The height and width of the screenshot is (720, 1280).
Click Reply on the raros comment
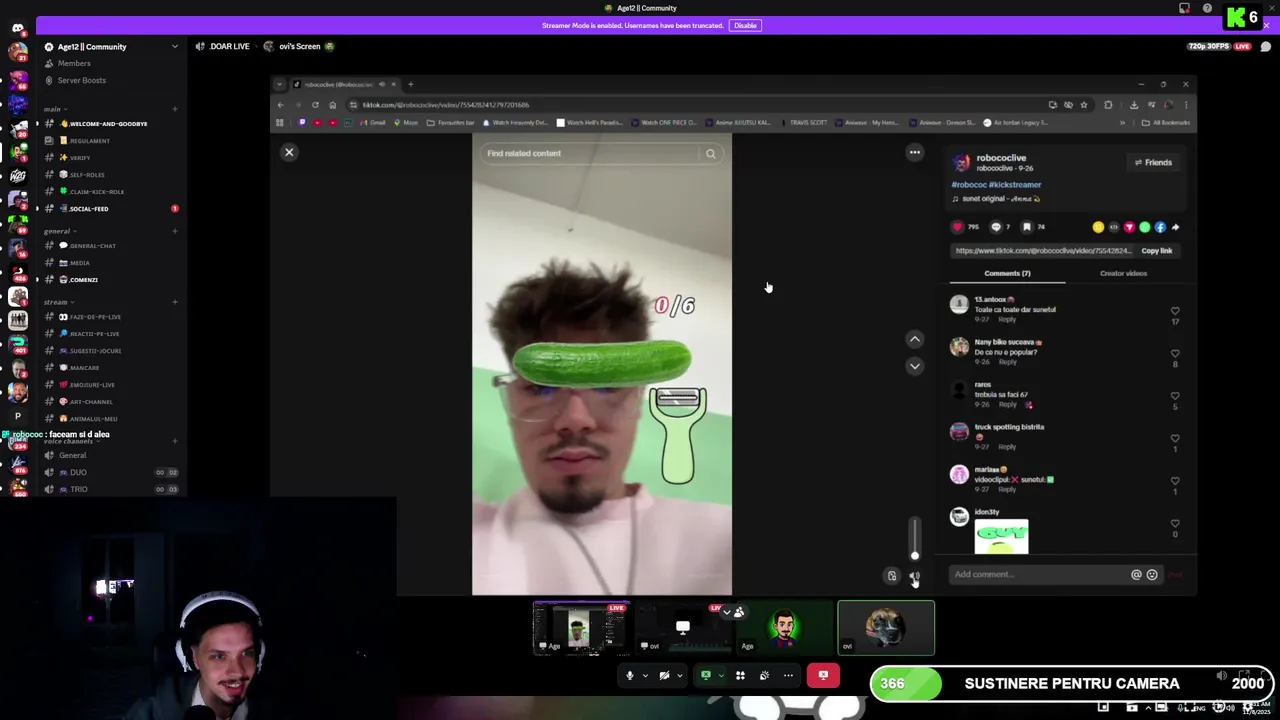click(1008, 404)
